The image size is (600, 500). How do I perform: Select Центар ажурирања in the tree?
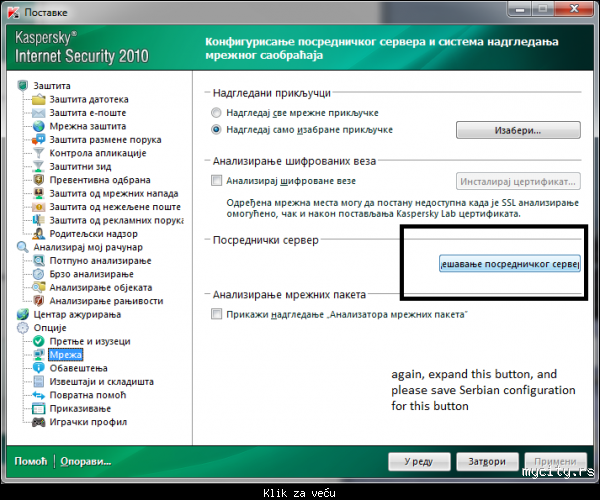77,314
